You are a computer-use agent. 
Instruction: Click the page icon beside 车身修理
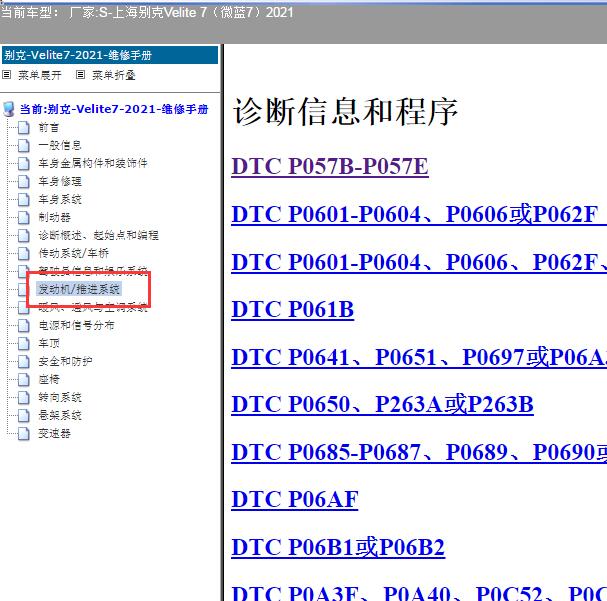pyautogui.click(x=24, y=181)
